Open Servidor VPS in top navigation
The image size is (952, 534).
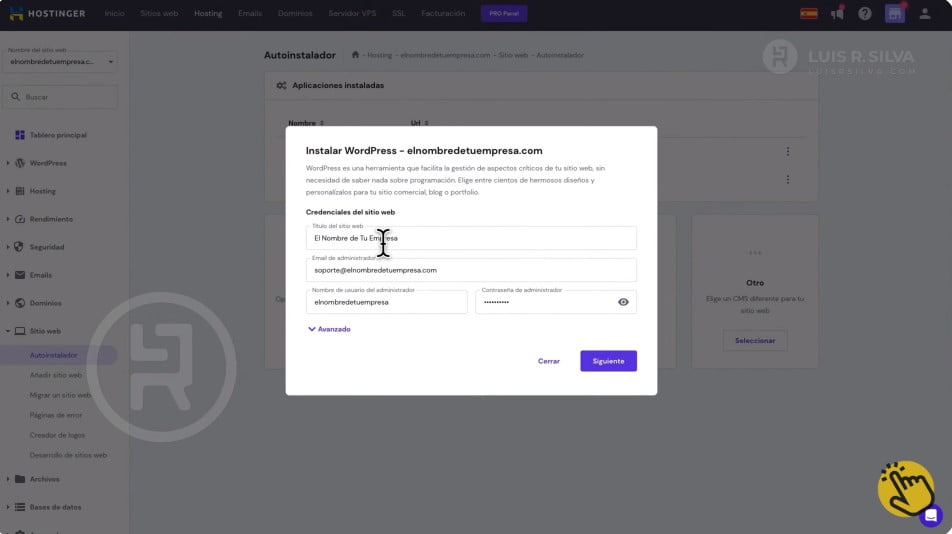coord(352,13)
